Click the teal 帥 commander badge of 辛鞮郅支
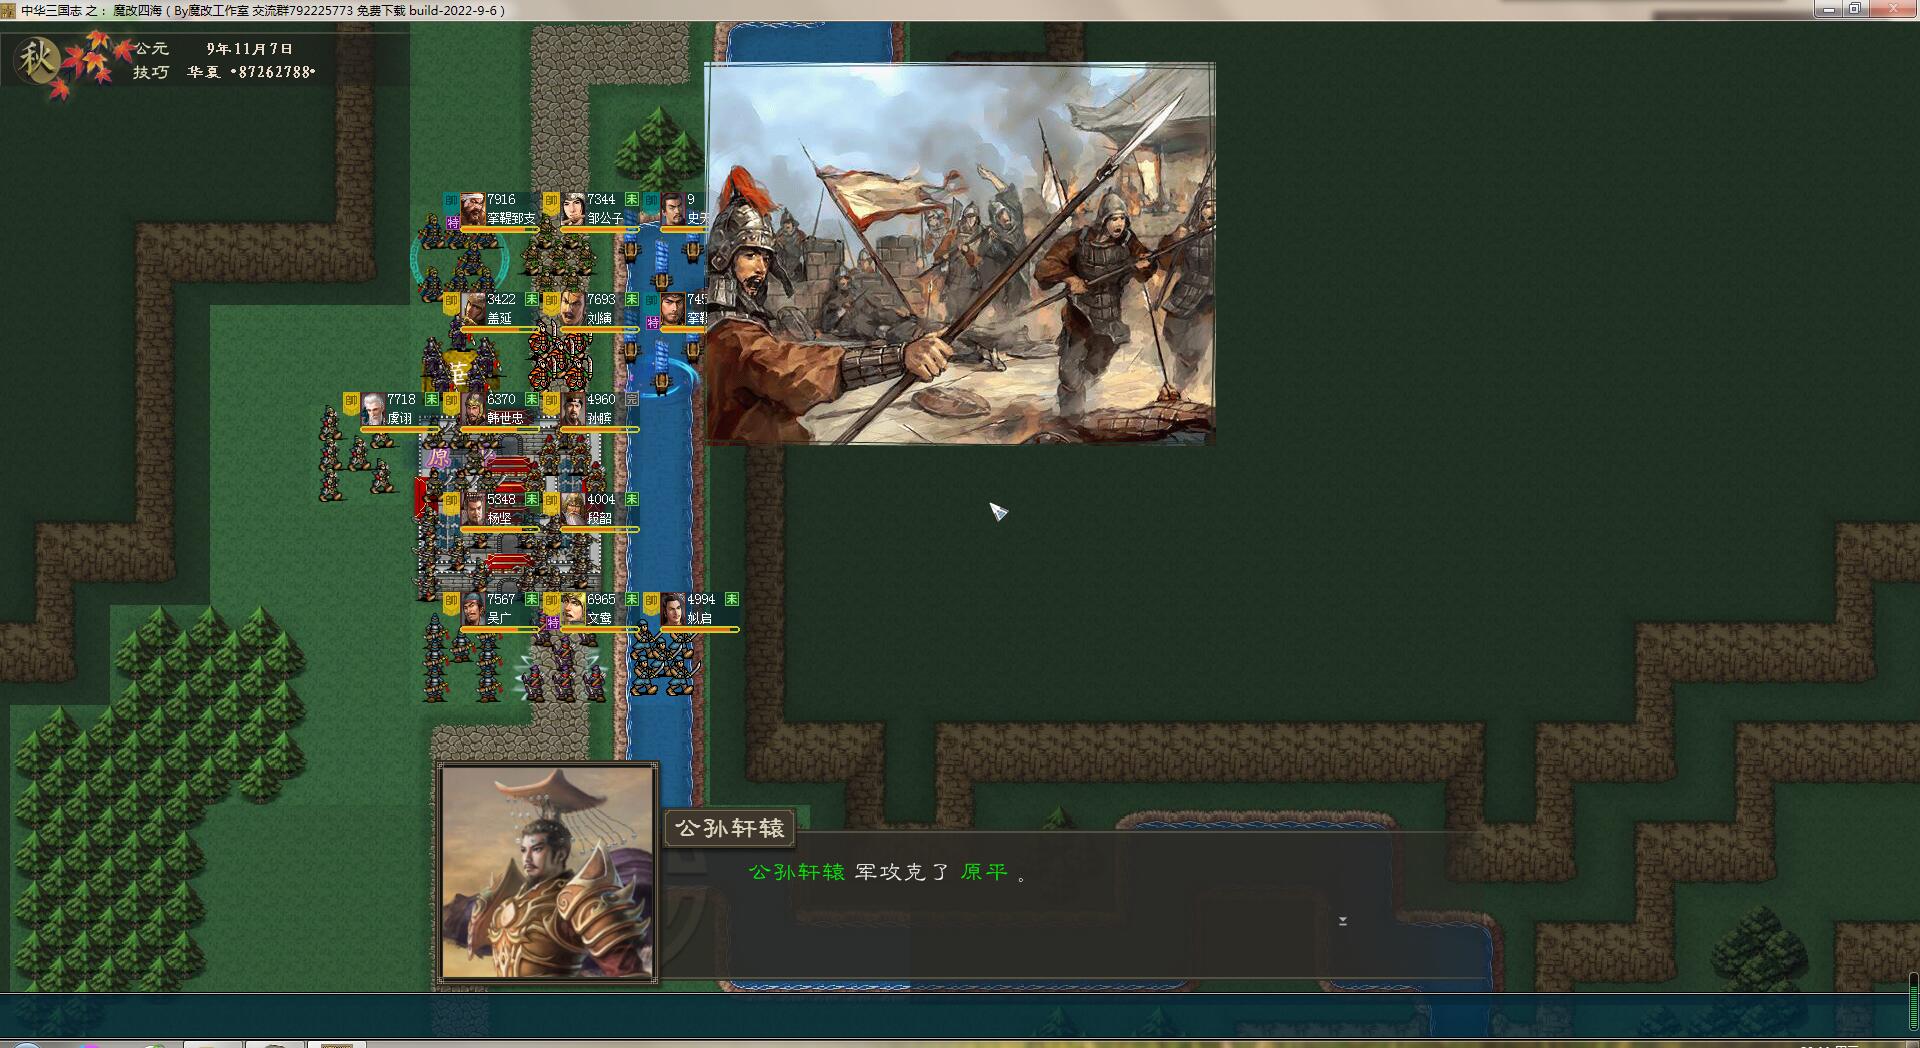 pyautogui.click(x=451, y=203)
